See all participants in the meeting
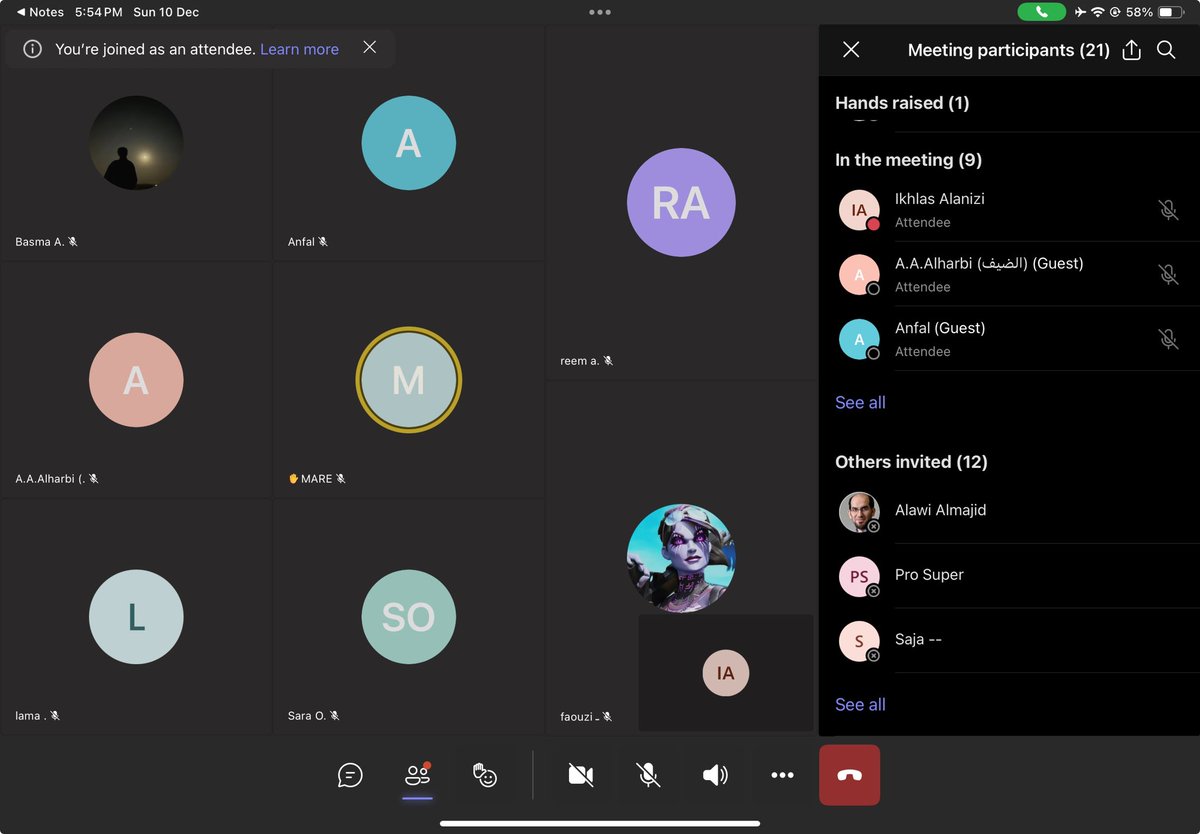Screen dimensions: 1200x834 (860, 402)
